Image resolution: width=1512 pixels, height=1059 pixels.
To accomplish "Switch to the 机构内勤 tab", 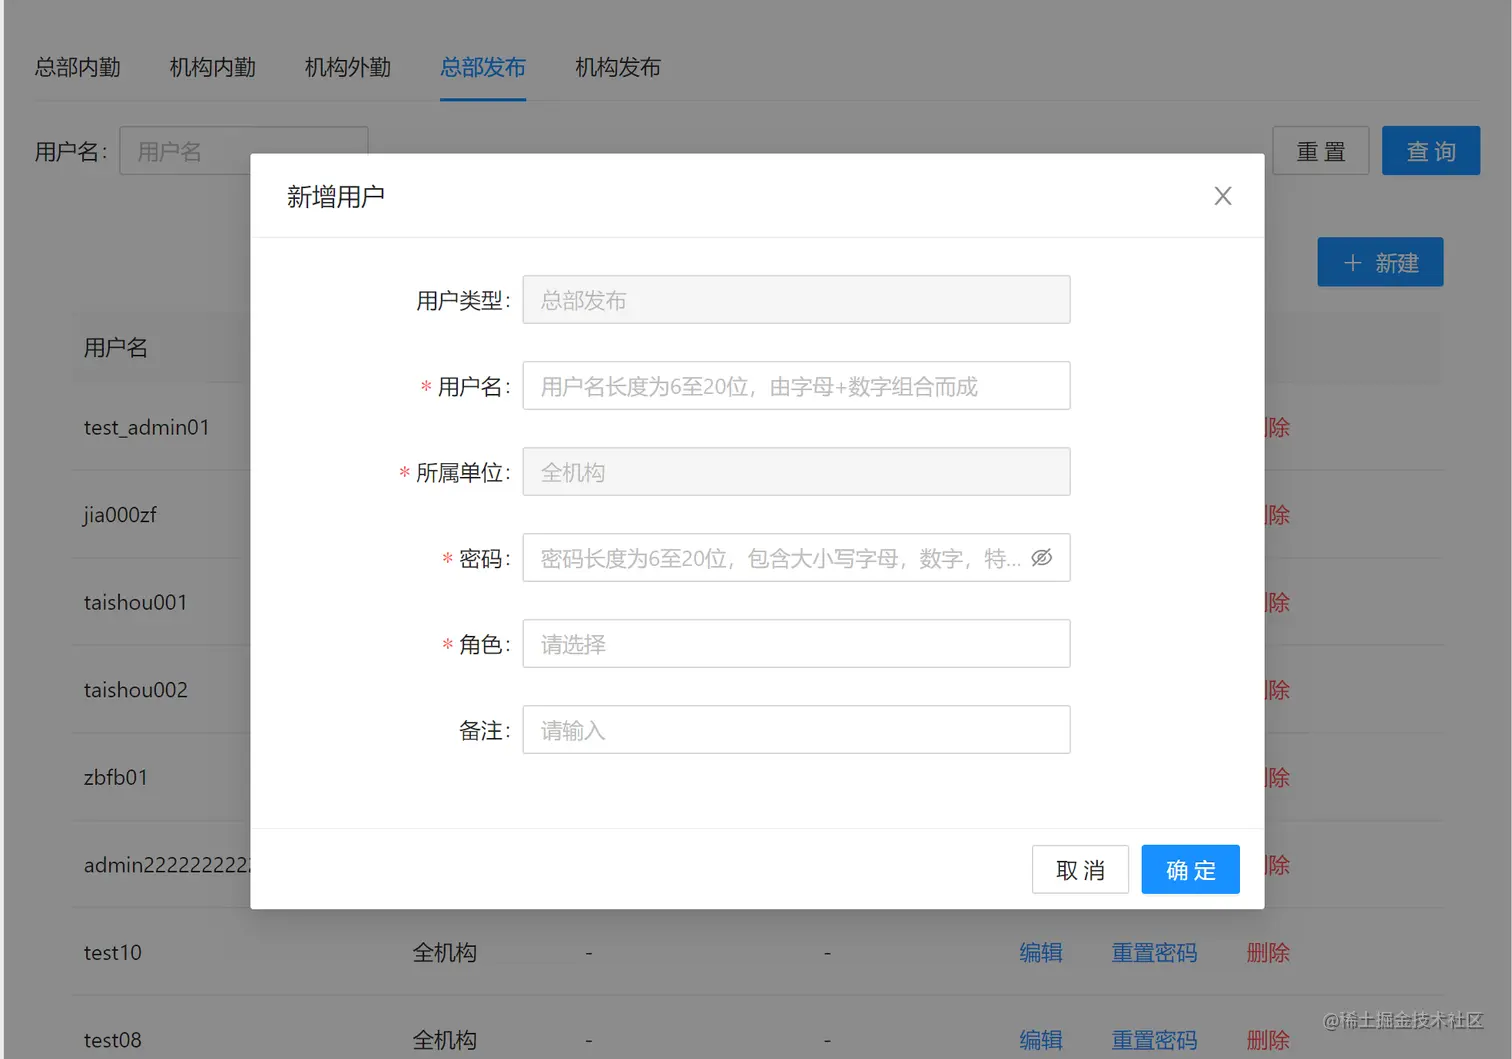I will [x=213, y=67].
